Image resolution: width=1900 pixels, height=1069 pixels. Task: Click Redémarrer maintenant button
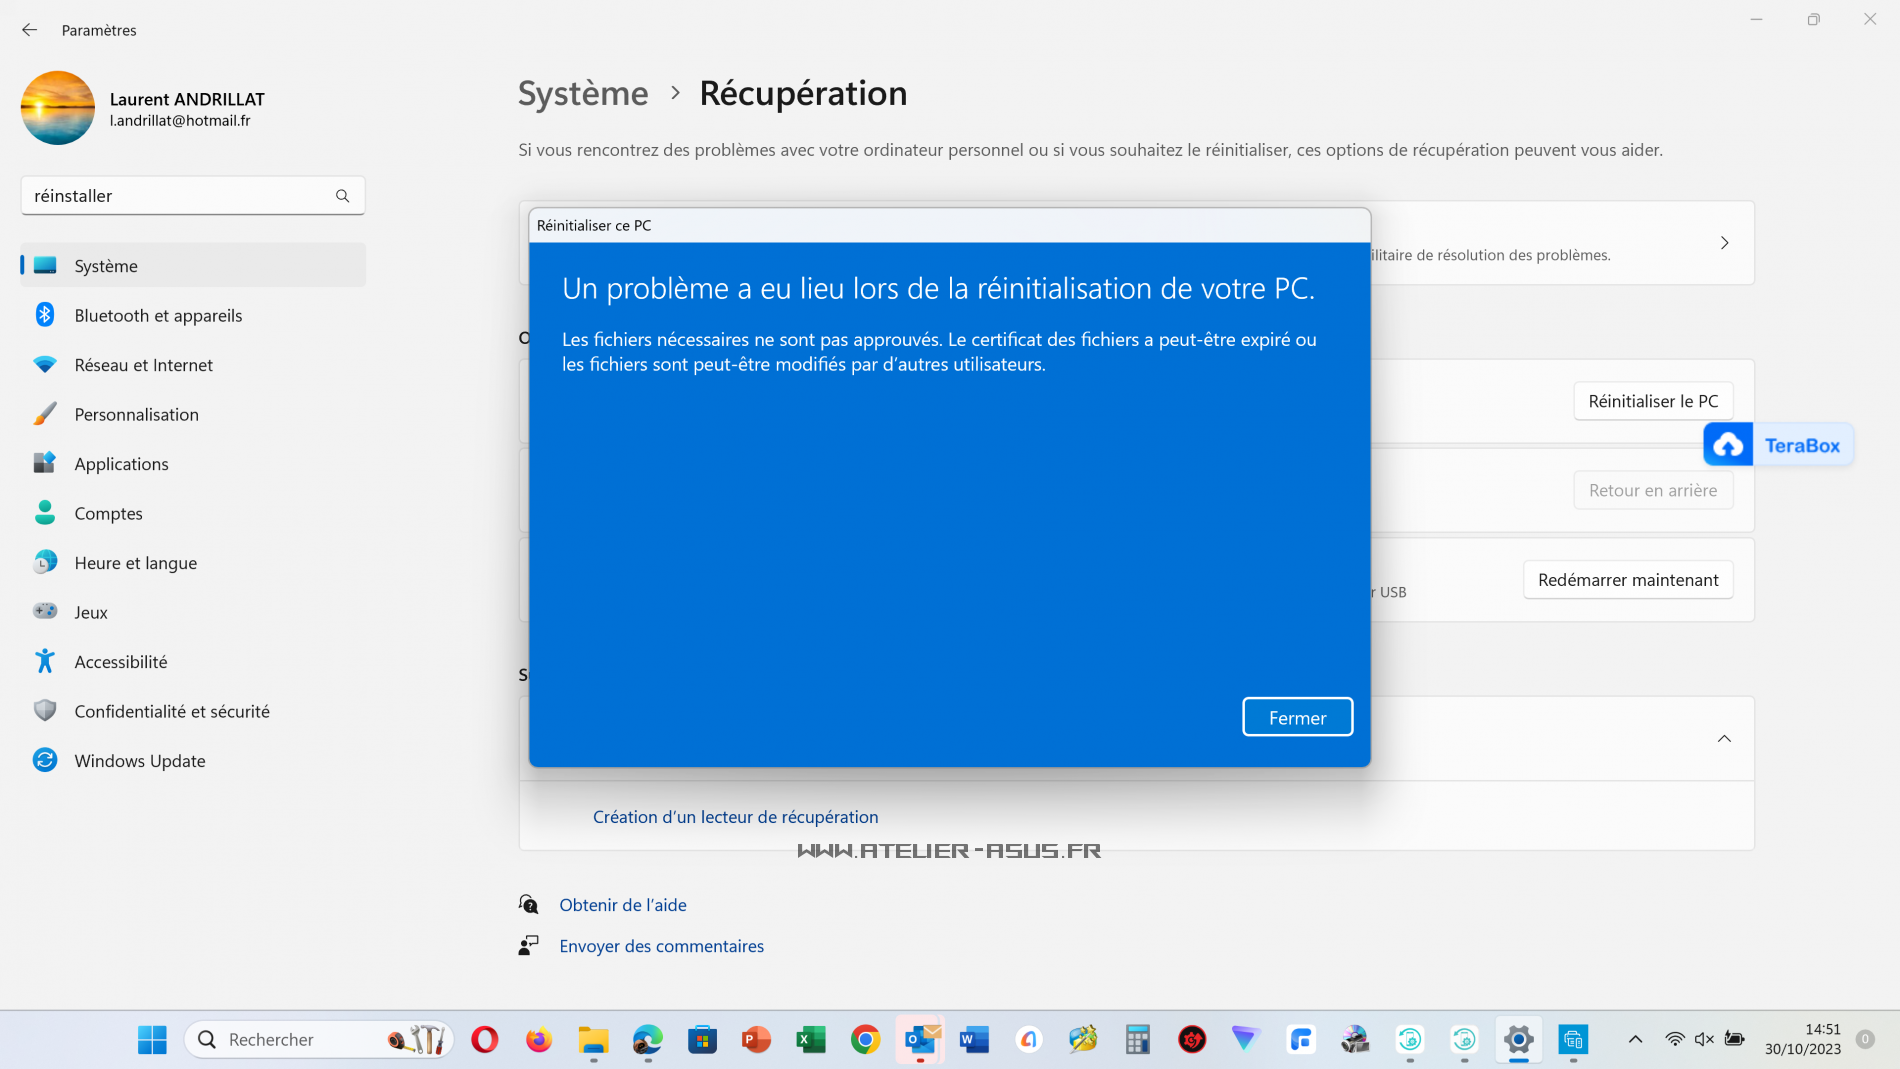[x=1627, y=580]
